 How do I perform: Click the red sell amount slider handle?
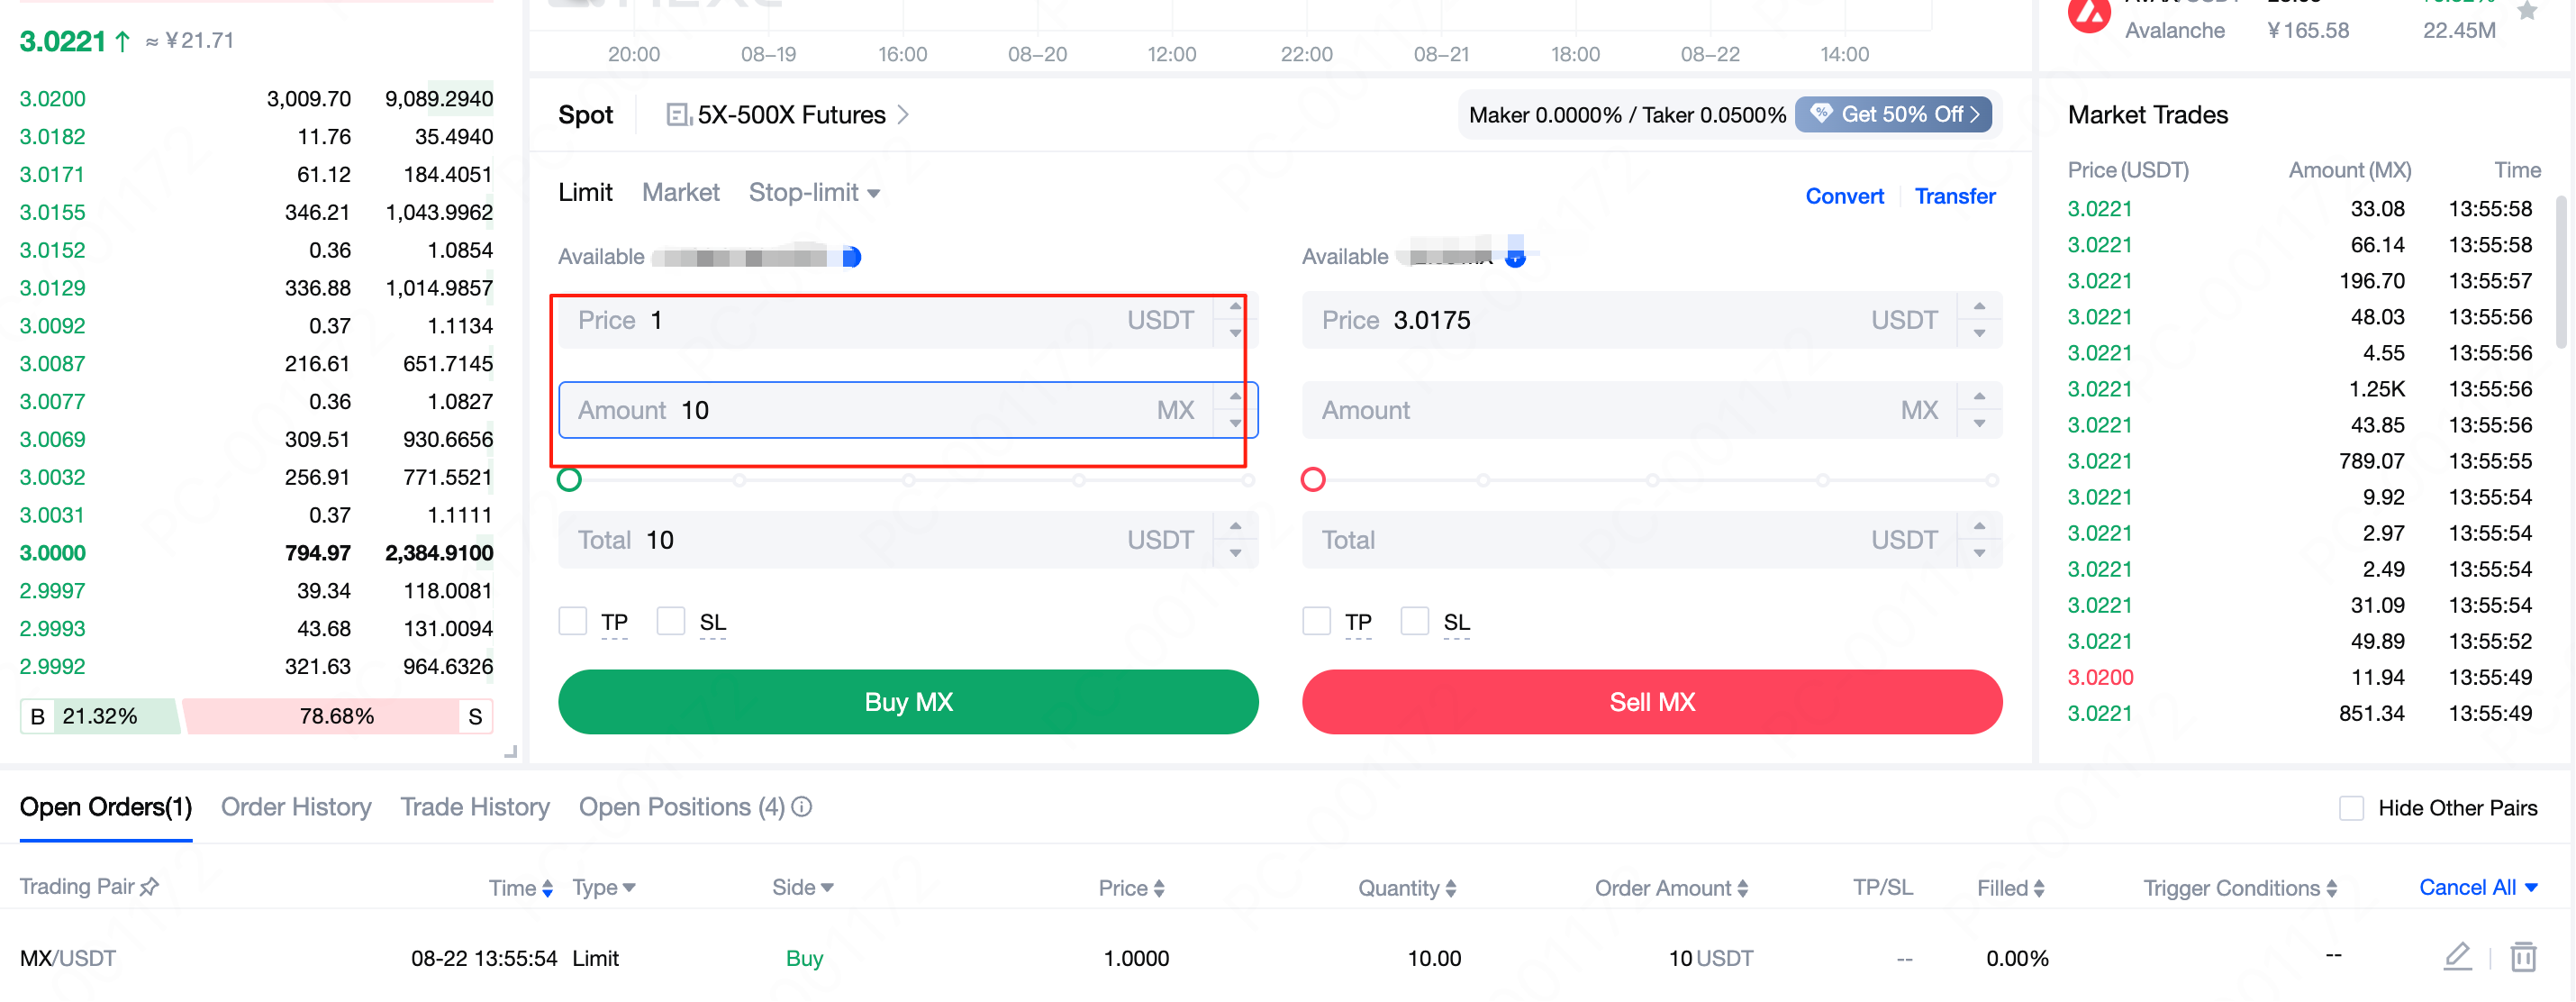pyautogui.click(x=1313, y=480)
